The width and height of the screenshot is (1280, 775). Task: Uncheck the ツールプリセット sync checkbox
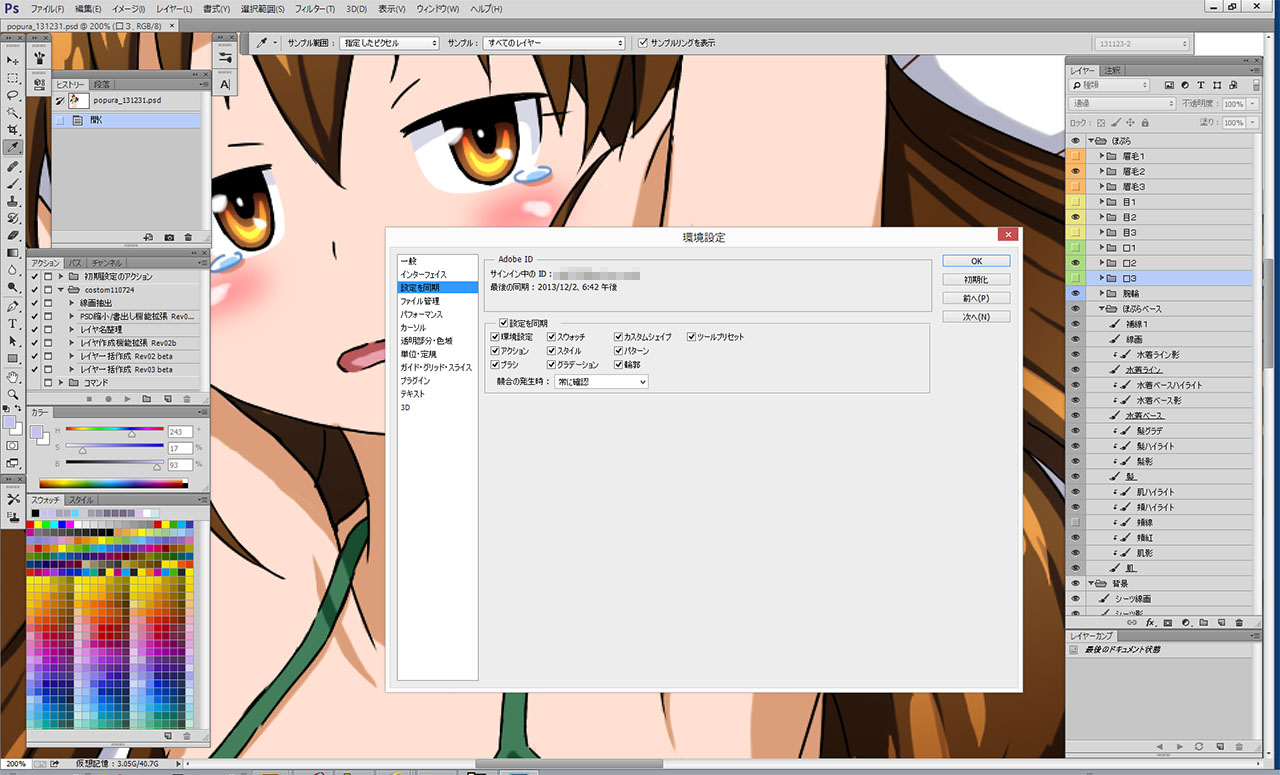[691, 337]
